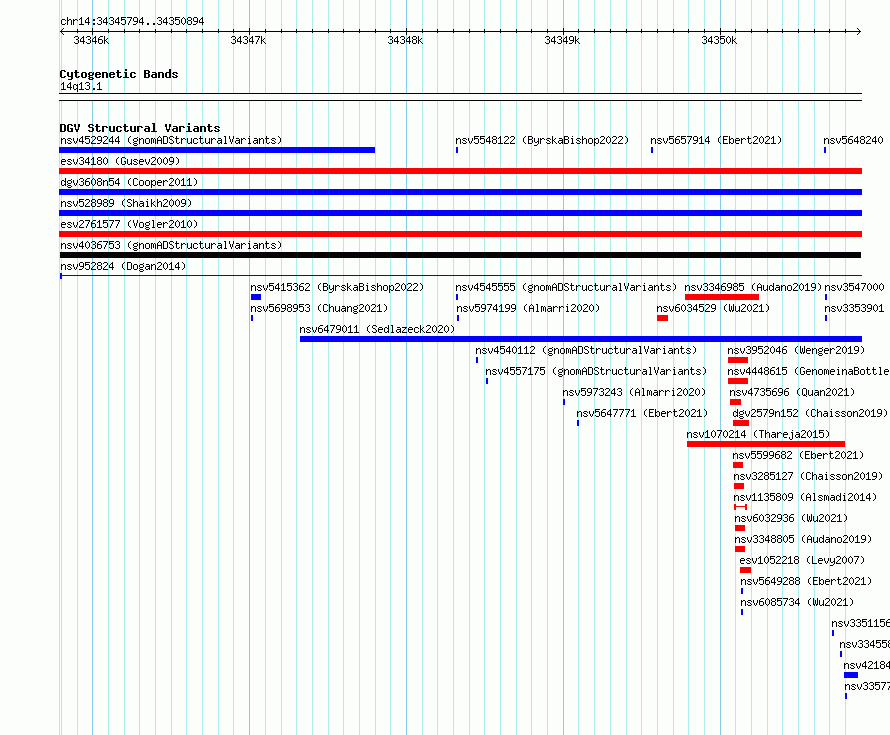This screenshot has width=890, height=735.
Task: Select the esv2761577 (Vogler2010) label
Action: click(129, 224)
